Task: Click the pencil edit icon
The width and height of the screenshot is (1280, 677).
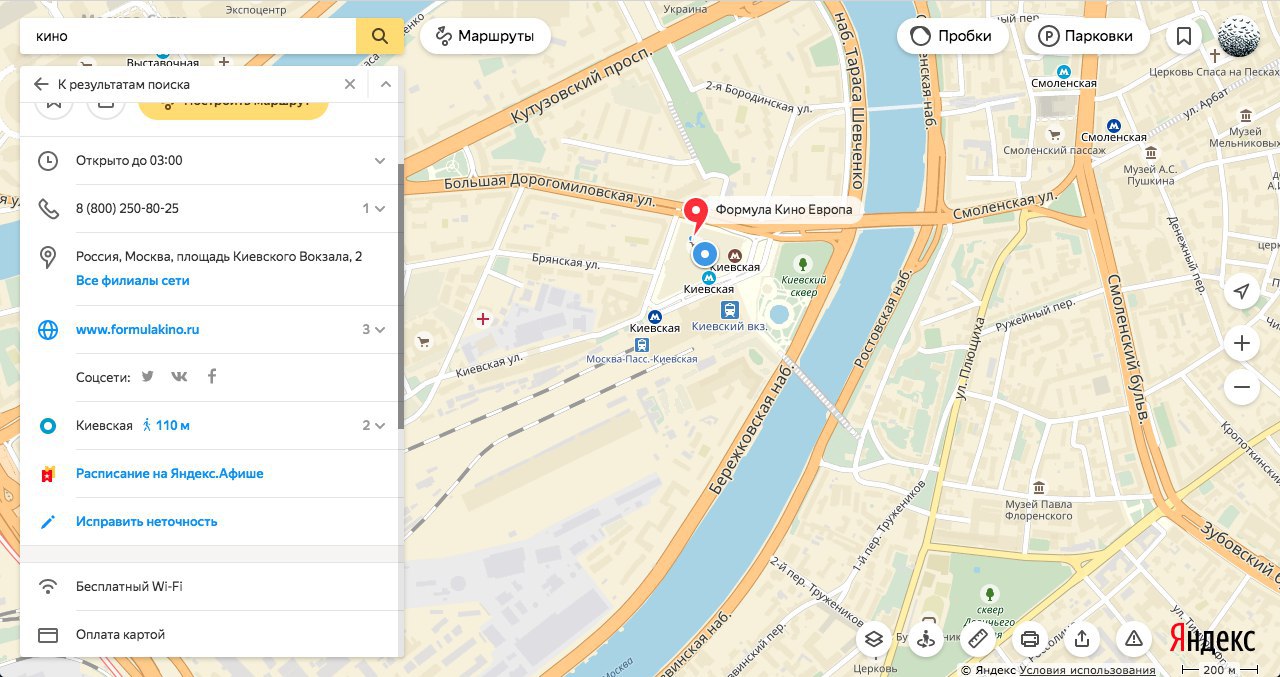Action: 47,521
